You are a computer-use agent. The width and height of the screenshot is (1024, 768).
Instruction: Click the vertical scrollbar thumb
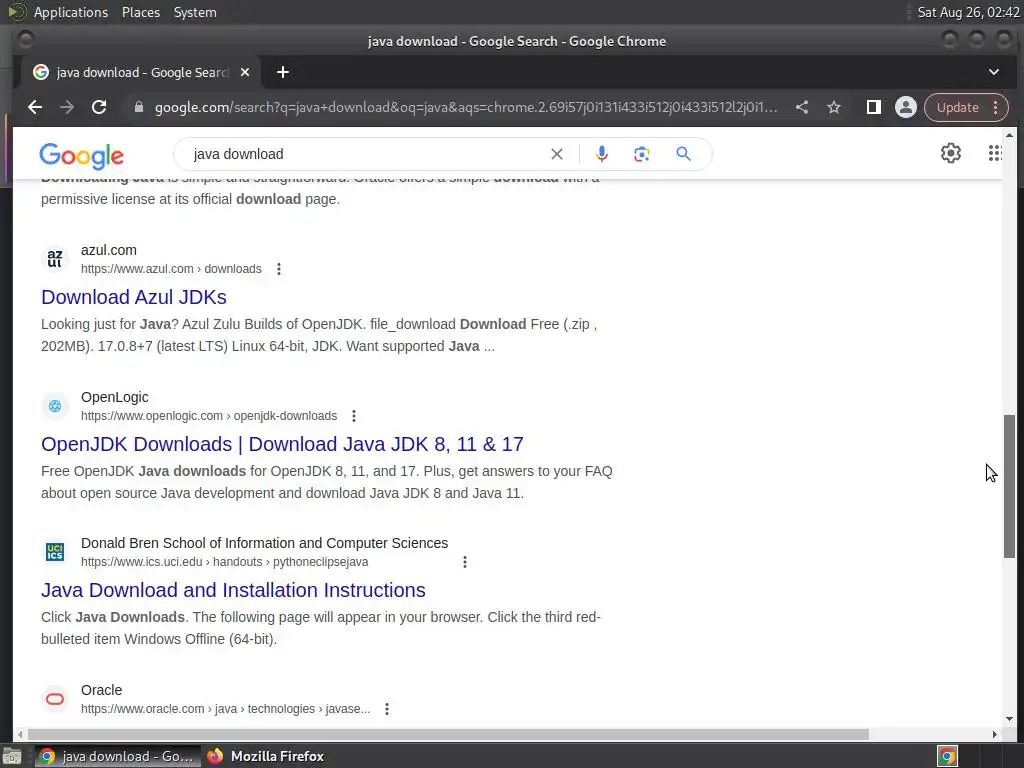1010,486
